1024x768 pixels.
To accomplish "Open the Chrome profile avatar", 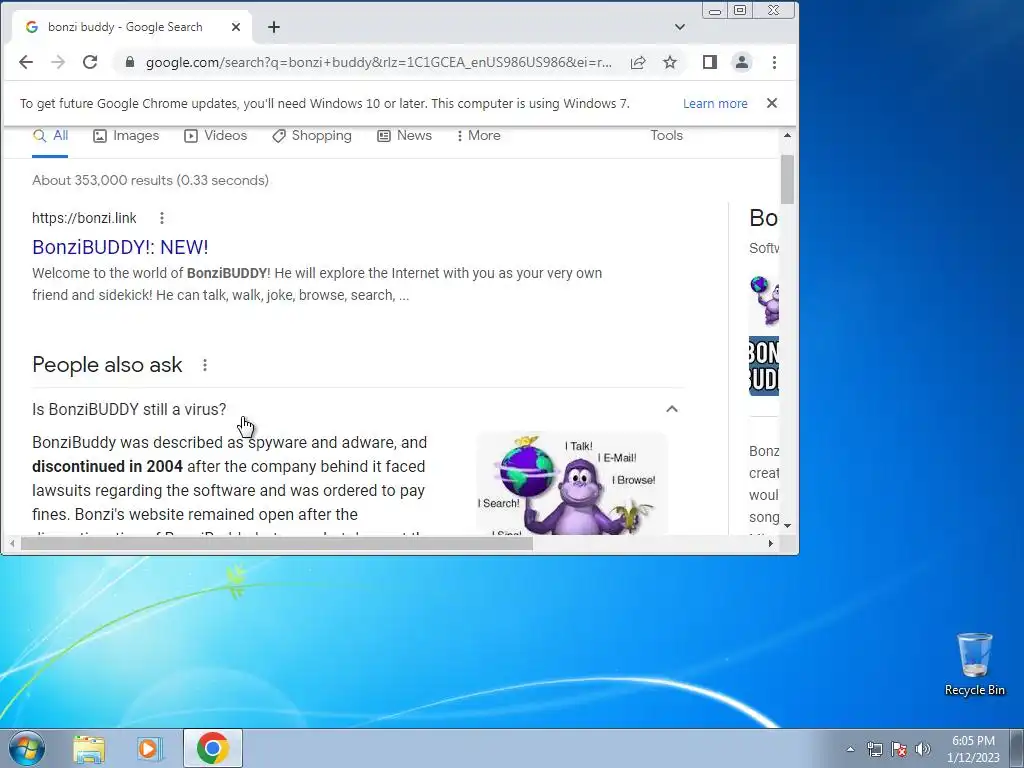I will tap(742, 62).
